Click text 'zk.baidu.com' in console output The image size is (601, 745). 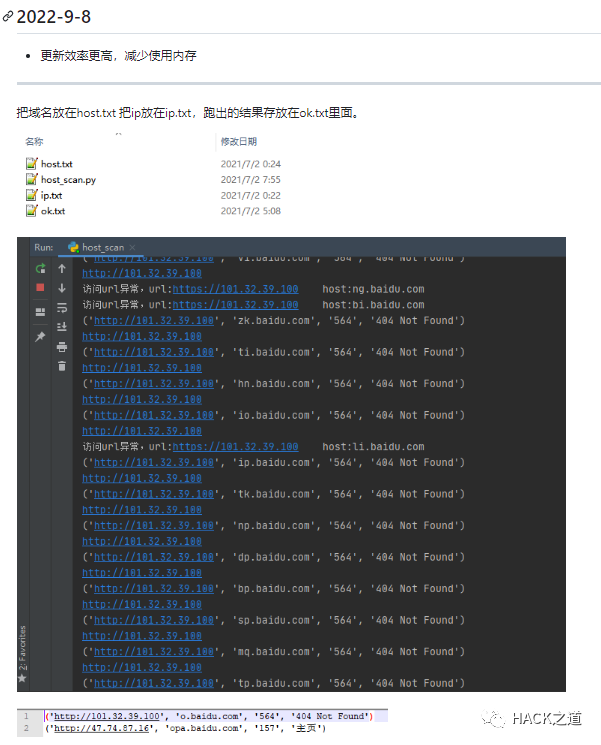click(x=273, y=321)
